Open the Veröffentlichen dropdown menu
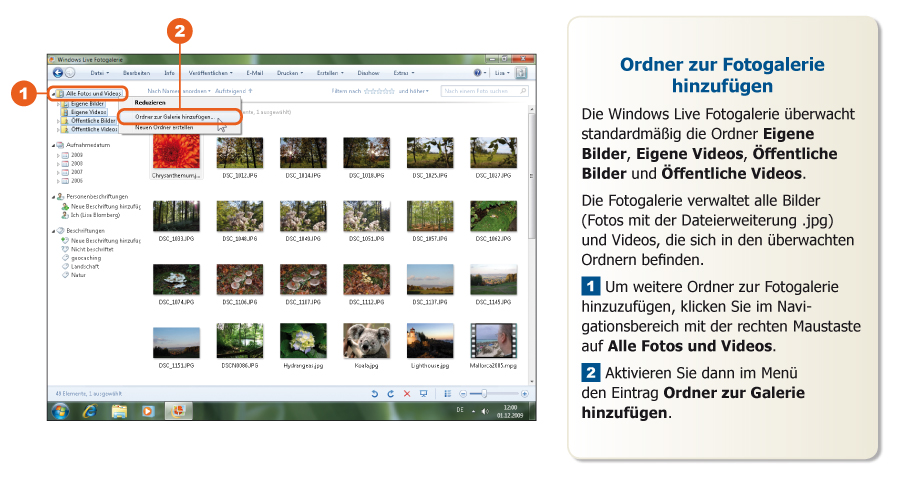This screenshot has width=900, height=480. [x=210, y=73]
